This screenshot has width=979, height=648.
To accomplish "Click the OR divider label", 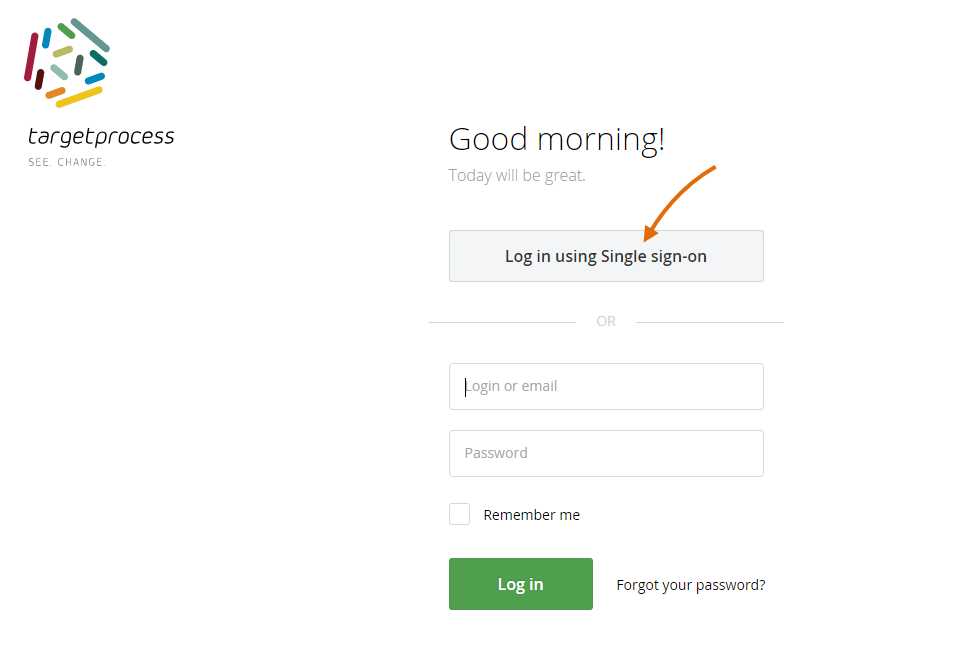I will pos(606,321).
